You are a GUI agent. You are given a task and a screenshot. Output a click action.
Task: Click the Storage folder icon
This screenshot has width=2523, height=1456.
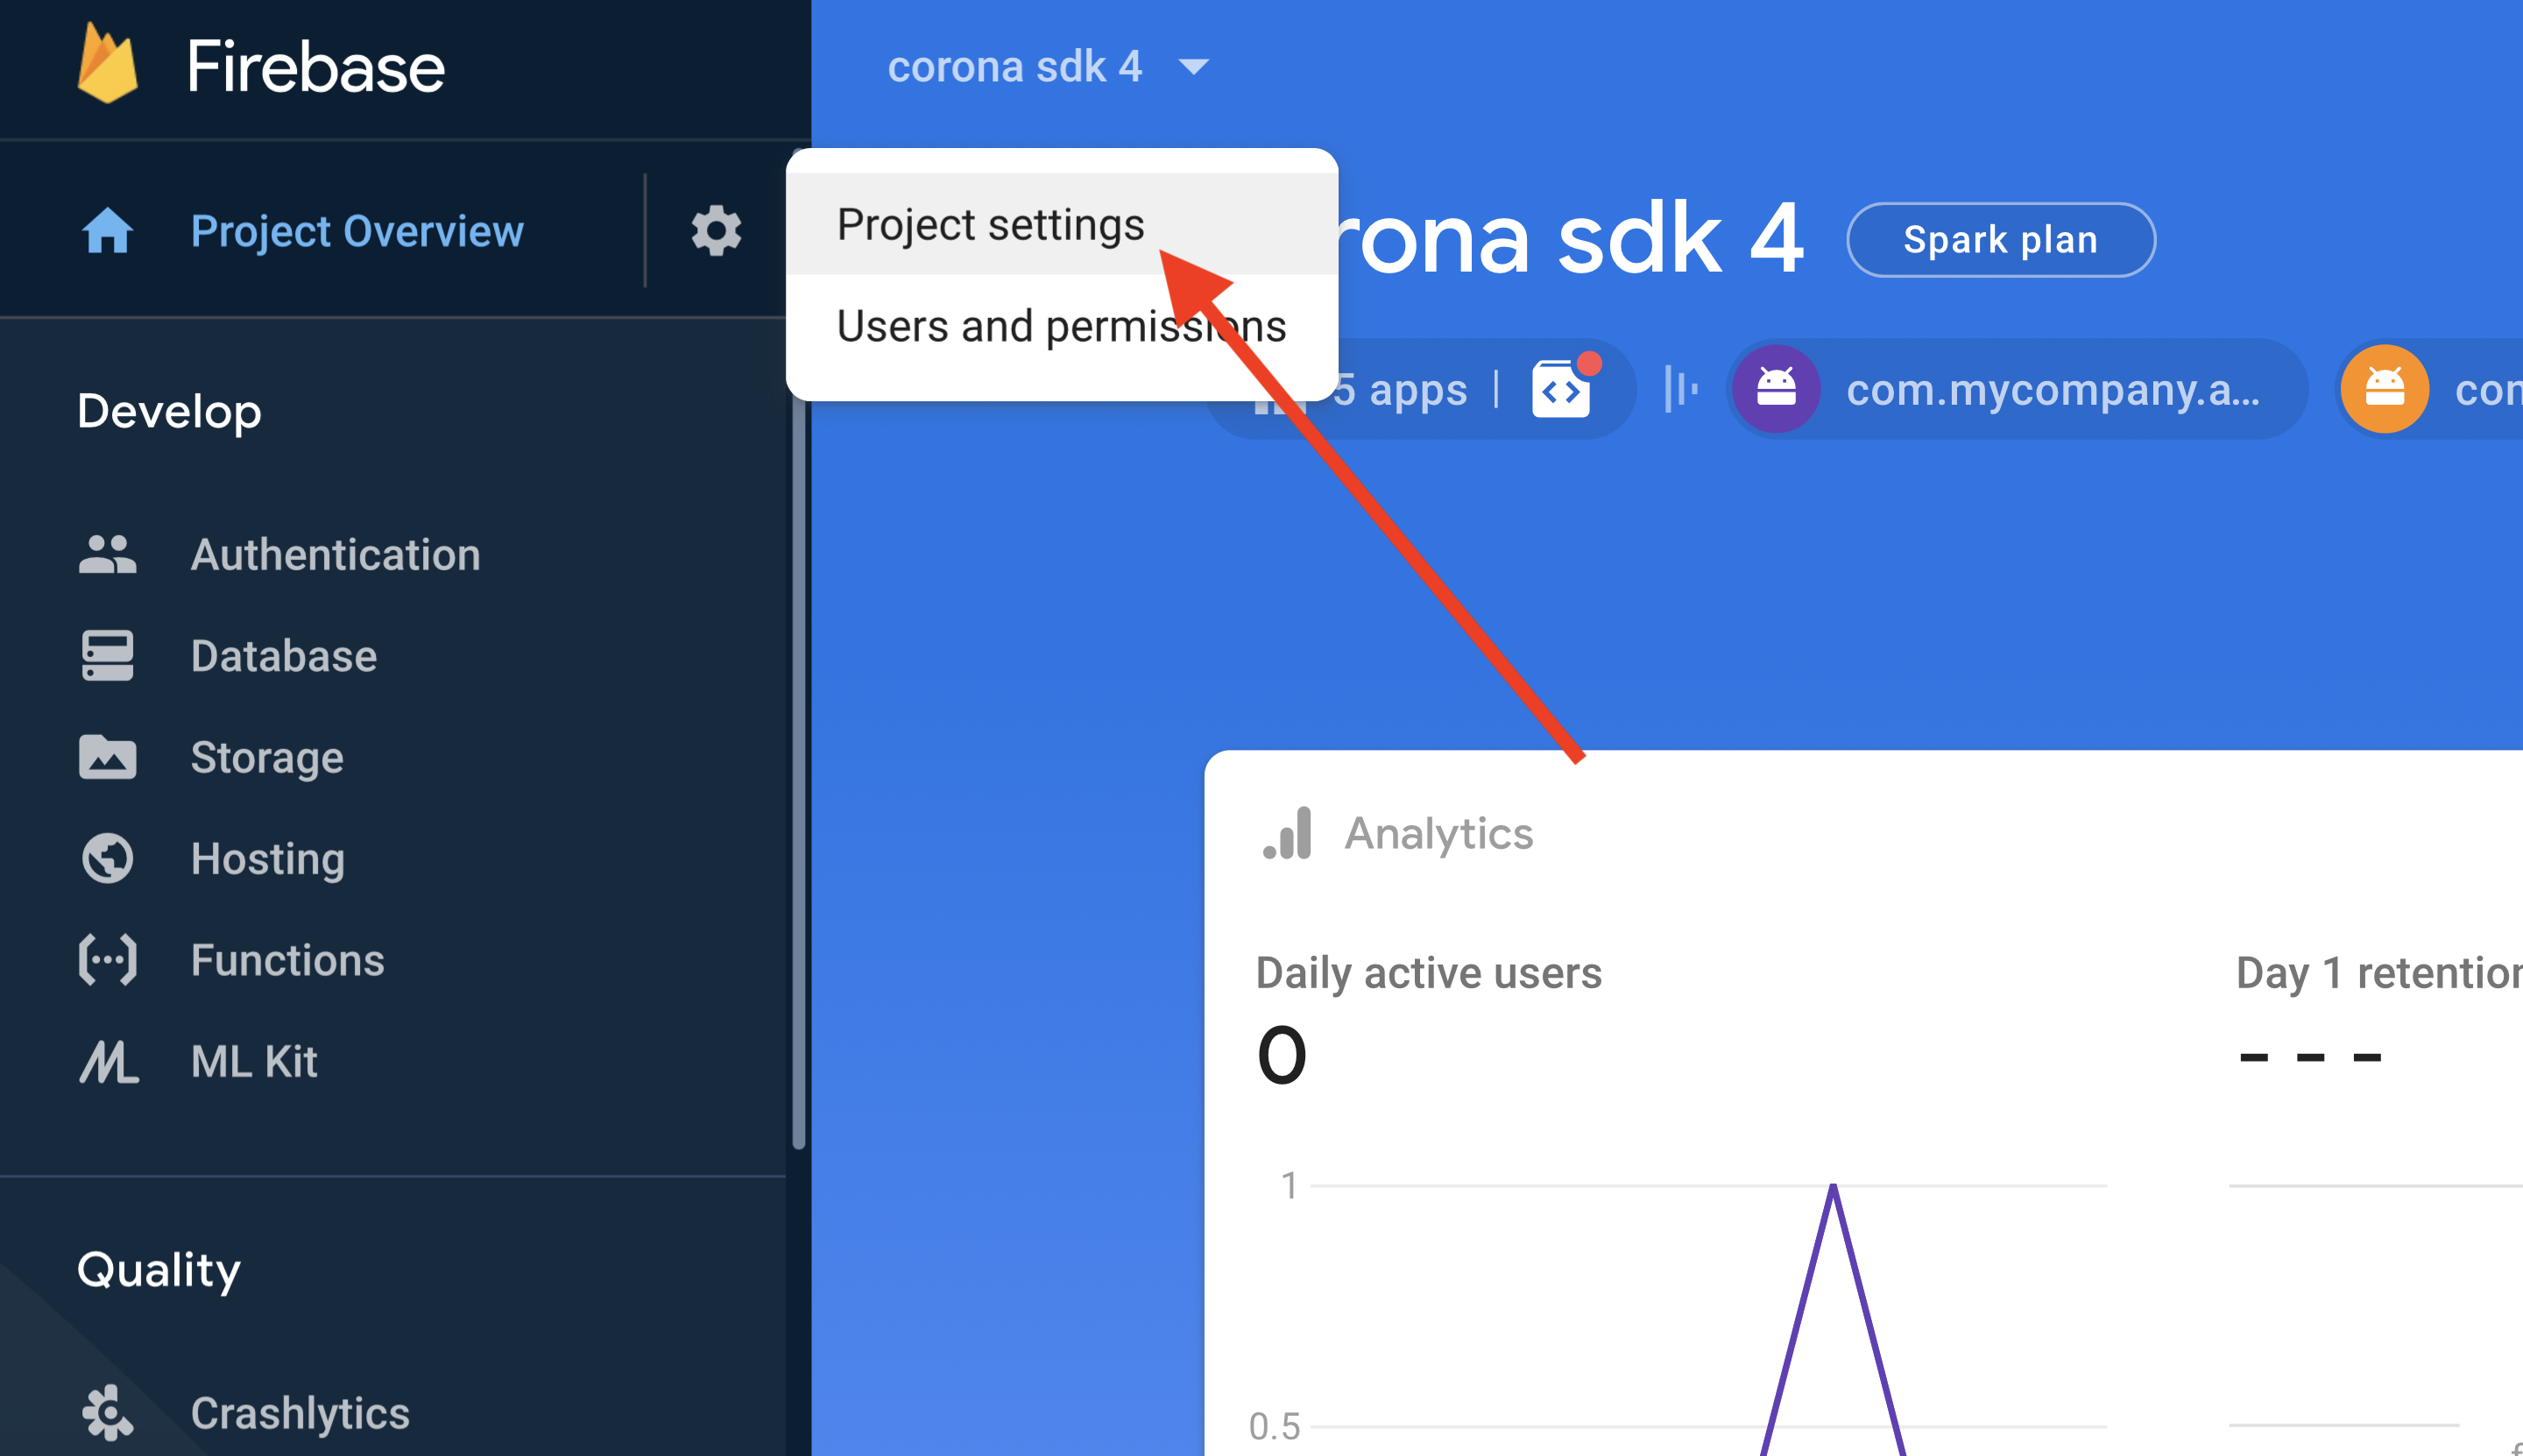(x=107, y=757)
